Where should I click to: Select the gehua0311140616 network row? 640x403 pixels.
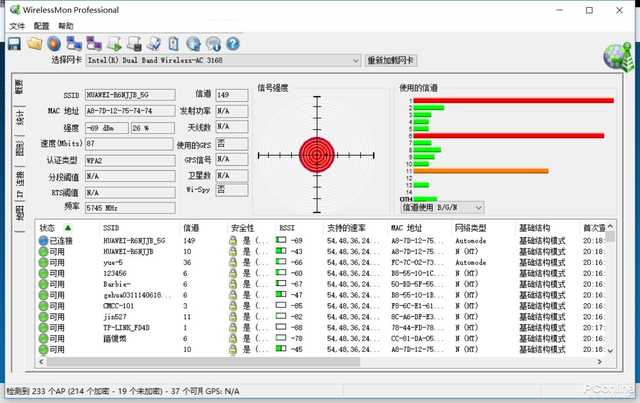[x=322, y=295]
